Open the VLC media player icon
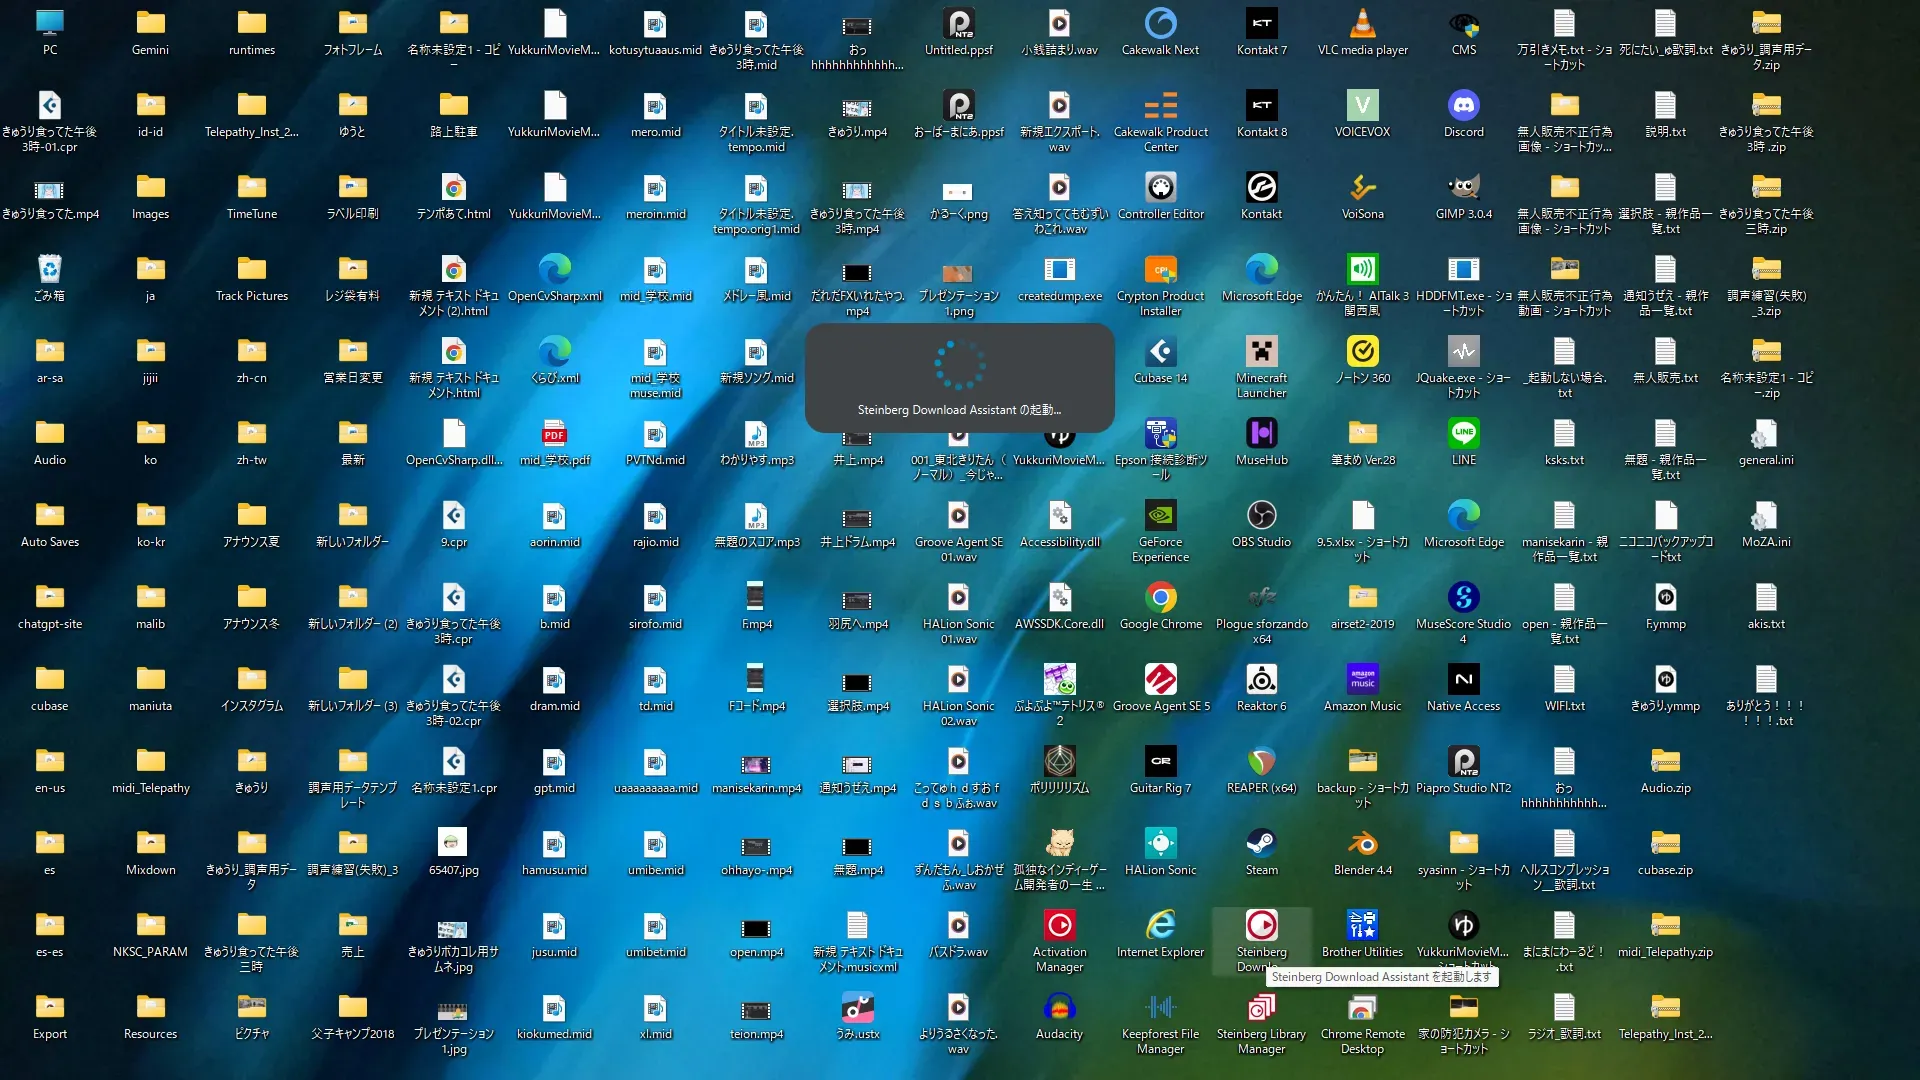Viewport: 1920px width, 1080px height. (x=1362, y=24)
